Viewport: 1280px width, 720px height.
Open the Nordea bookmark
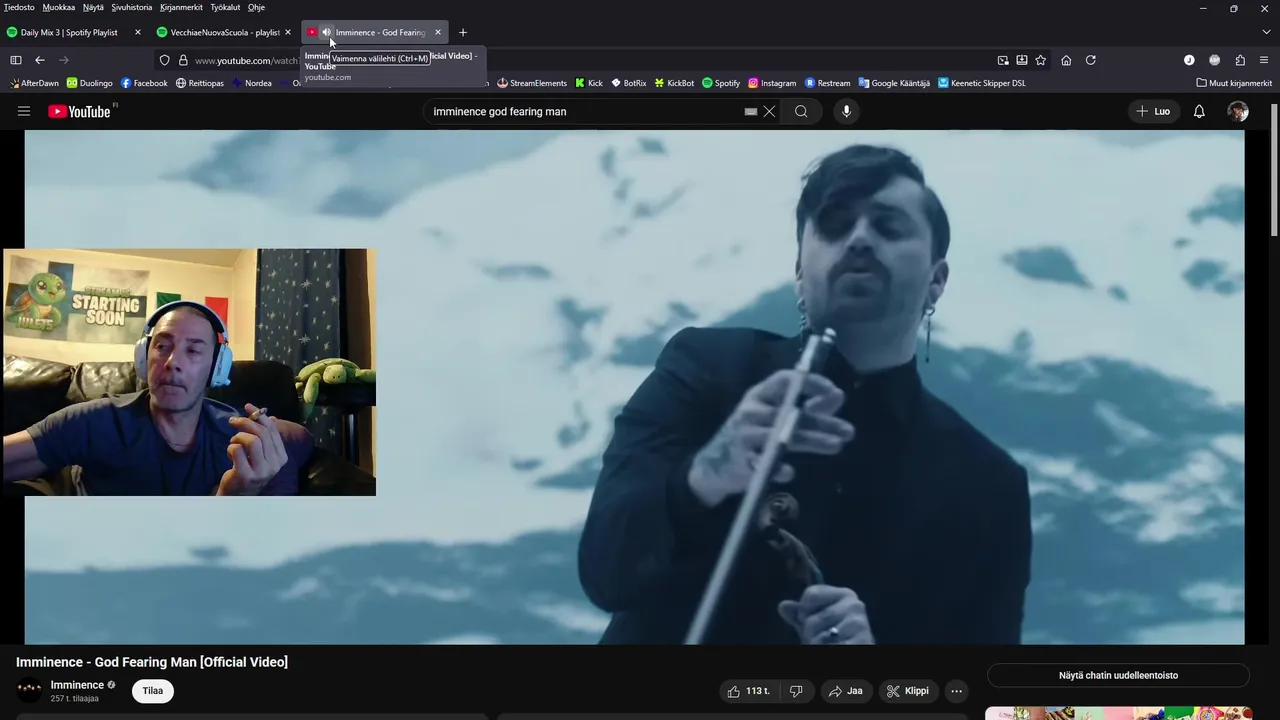[252, 83]
